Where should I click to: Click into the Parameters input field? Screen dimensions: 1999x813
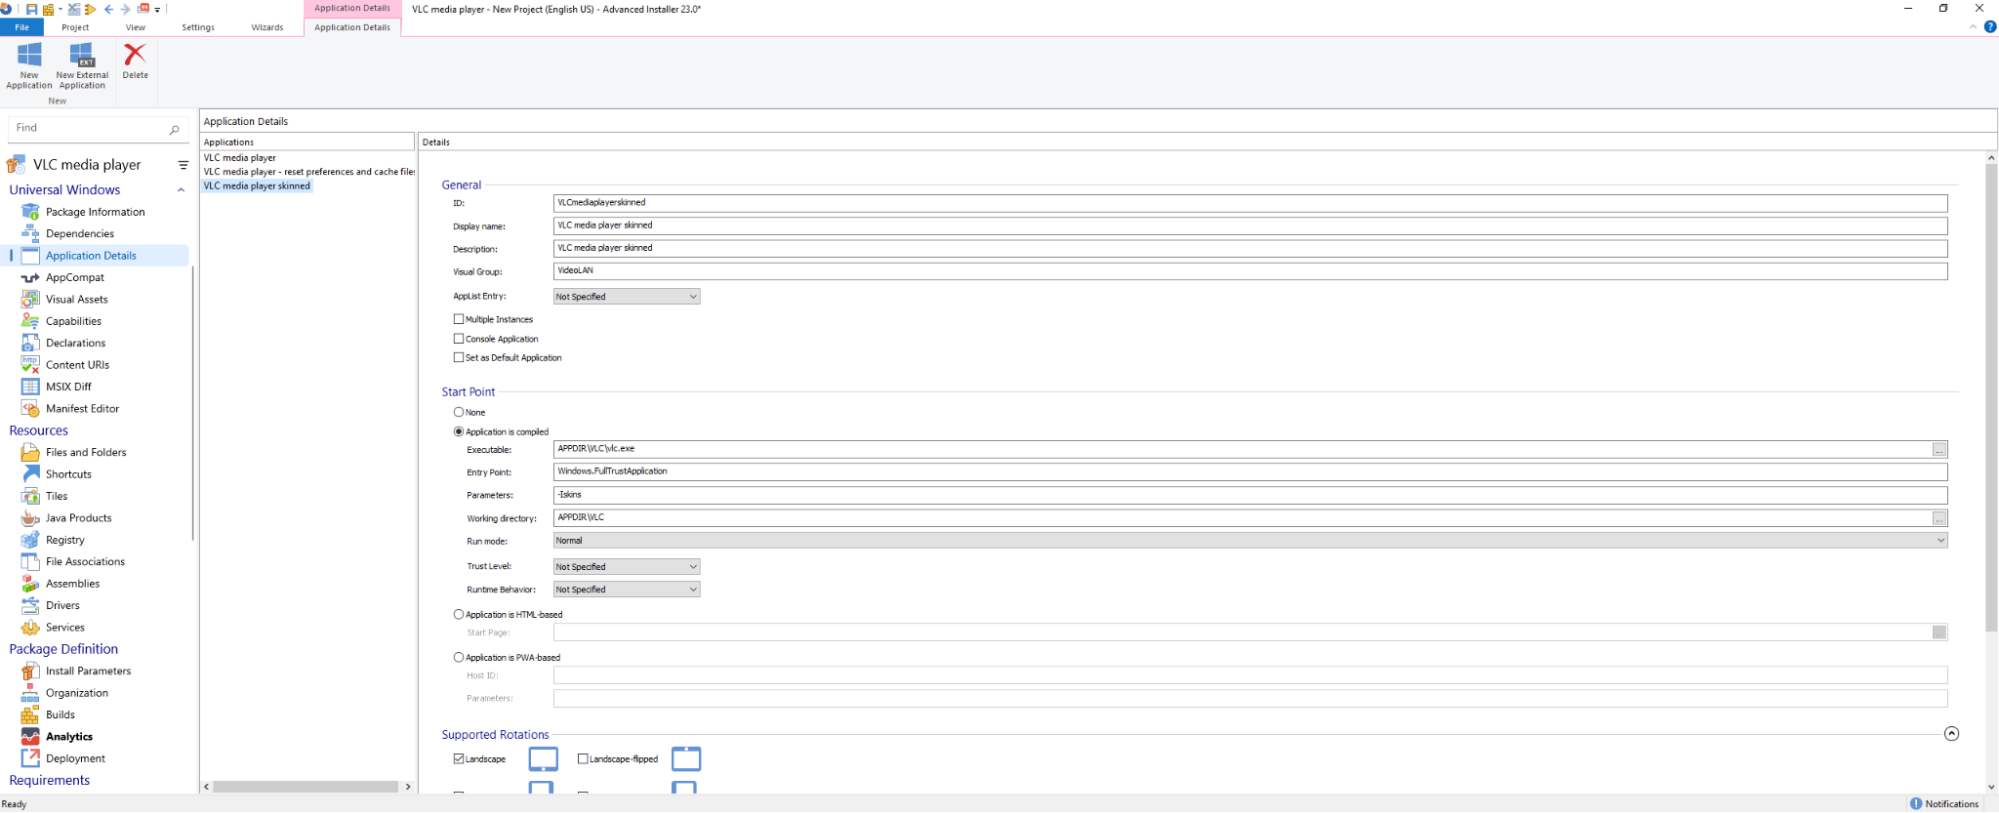pos(1249,495)
